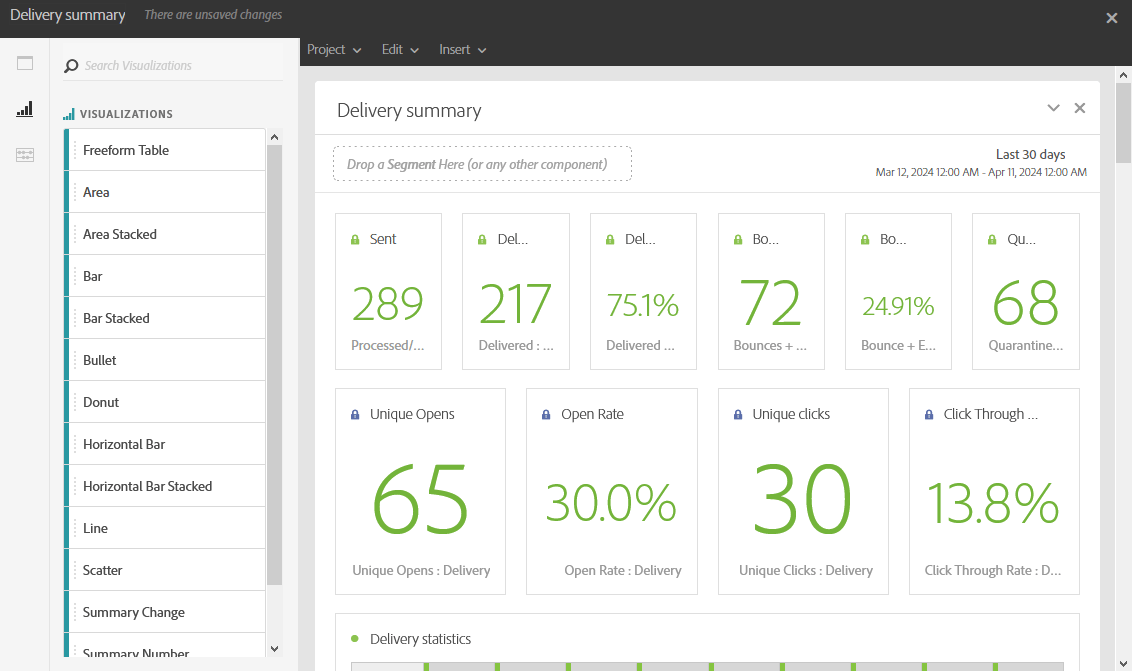Screen dimensions: 1132x671
Task: Toggle the lock on the Quarantine tile
Action: pos(990,238)
